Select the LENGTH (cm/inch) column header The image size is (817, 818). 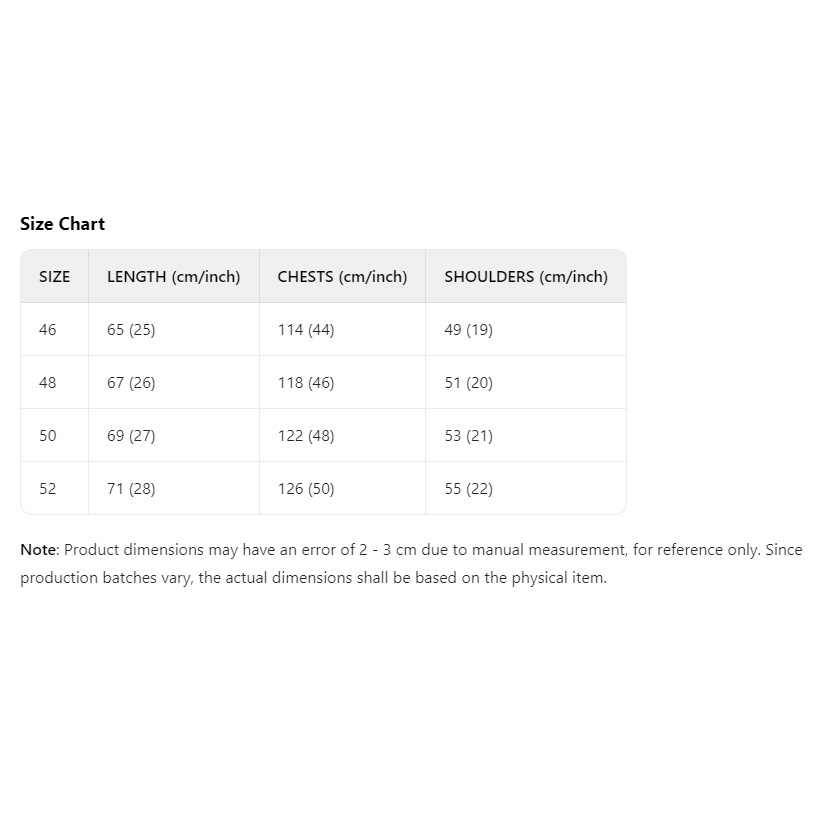174,277
